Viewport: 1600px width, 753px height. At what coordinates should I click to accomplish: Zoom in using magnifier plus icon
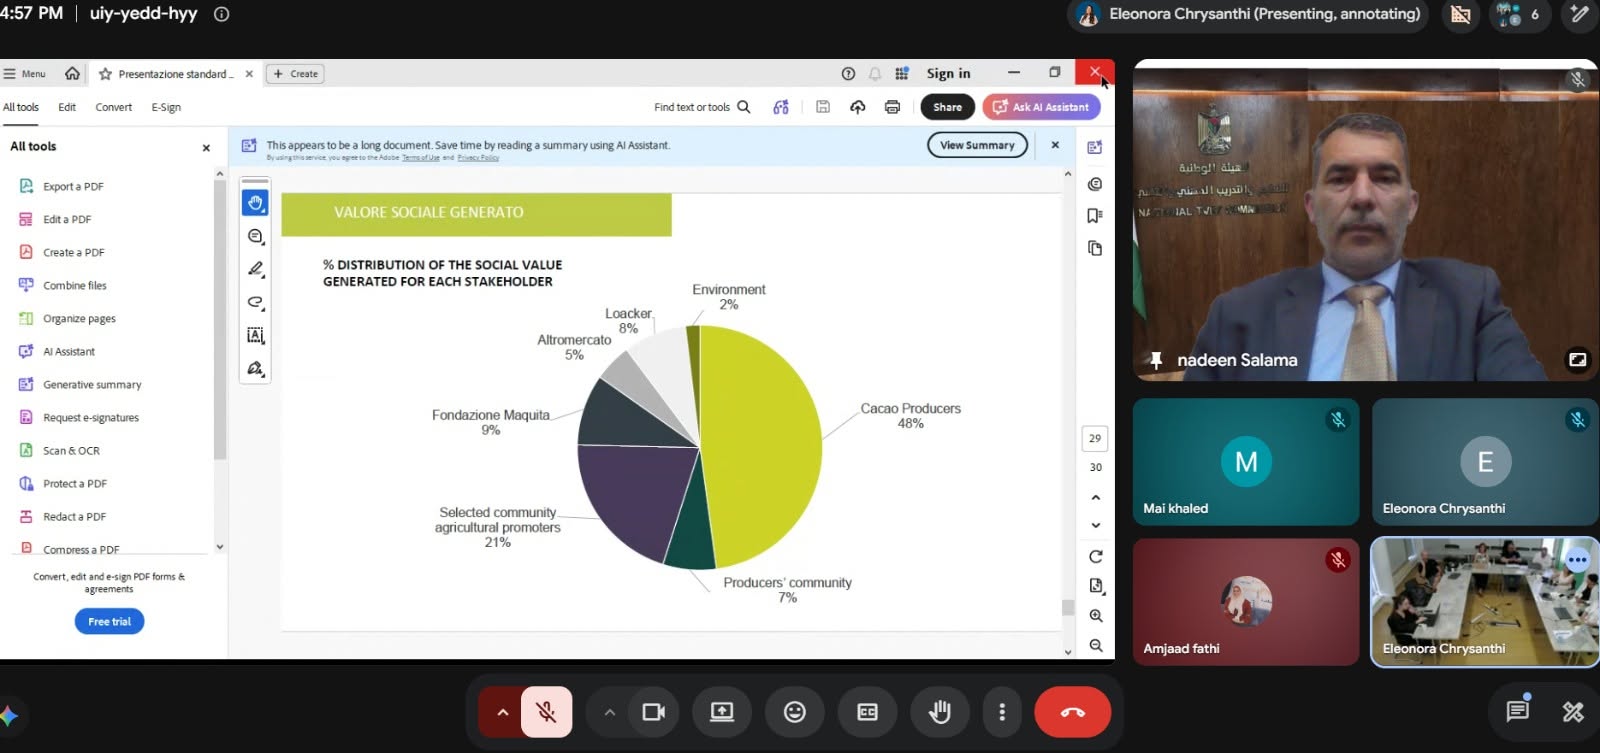(x=1096, y=616)
